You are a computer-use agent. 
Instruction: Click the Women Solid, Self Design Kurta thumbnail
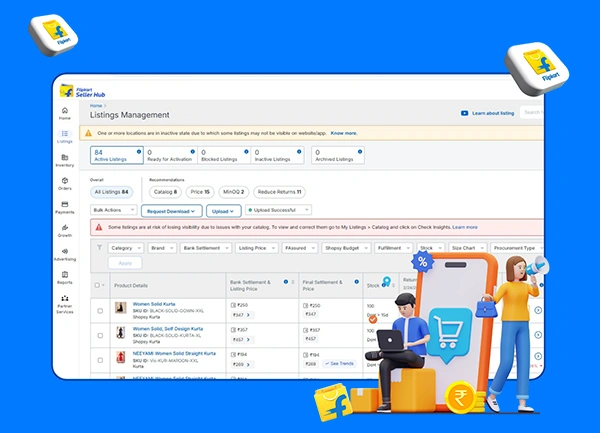coord(121,332)
